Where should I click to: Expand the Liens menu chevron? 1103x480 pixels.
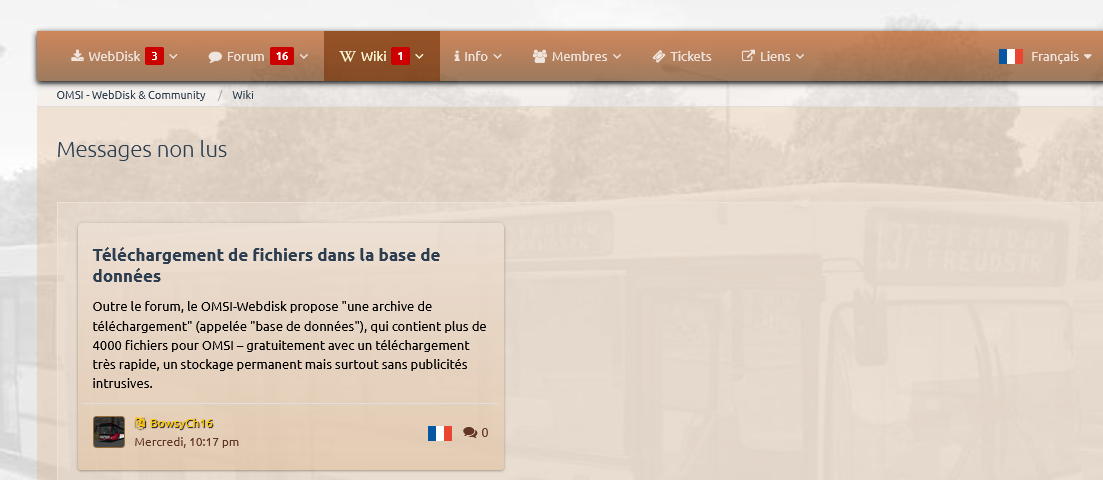[800, 57]
